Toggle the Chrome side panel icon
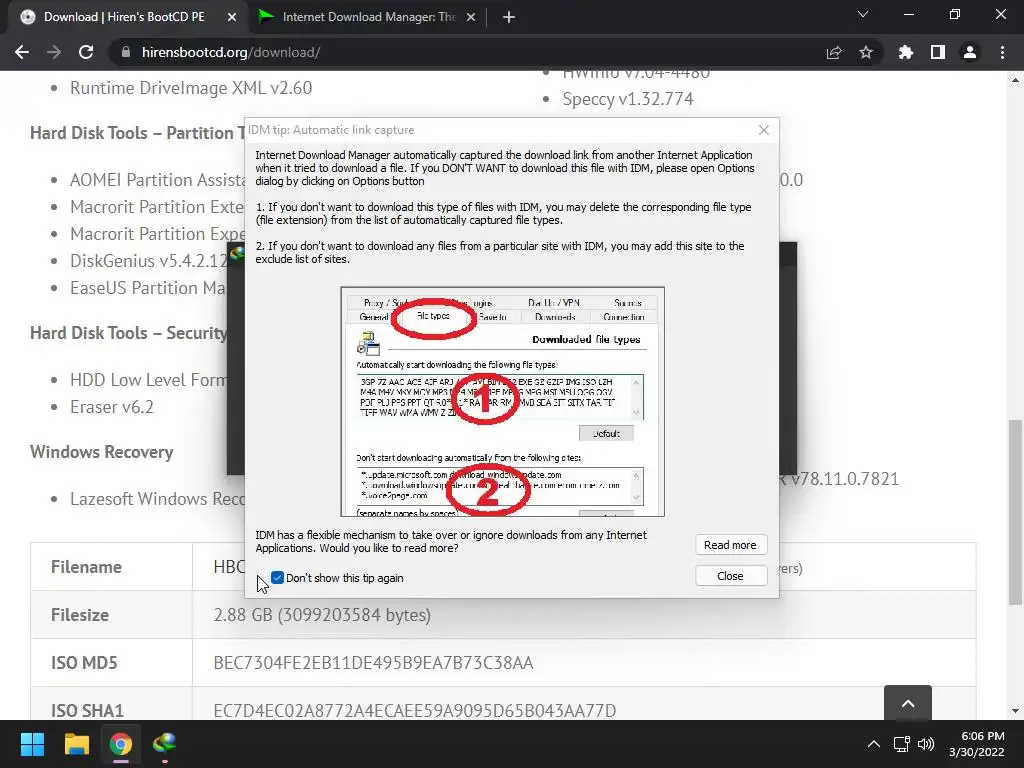1024x768 pixels. [x=938, y=52]
